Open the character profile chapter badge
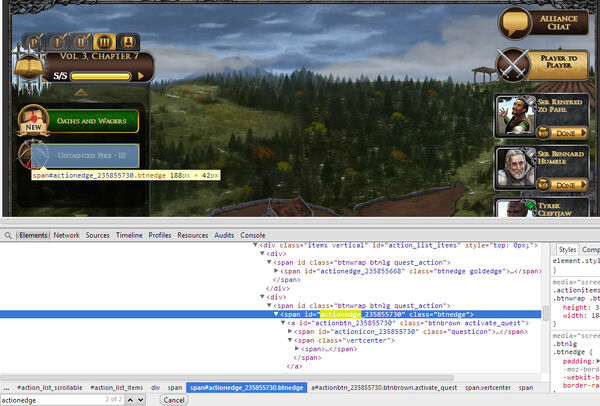This screenshot has width=600, height=406. click(128, 42)
